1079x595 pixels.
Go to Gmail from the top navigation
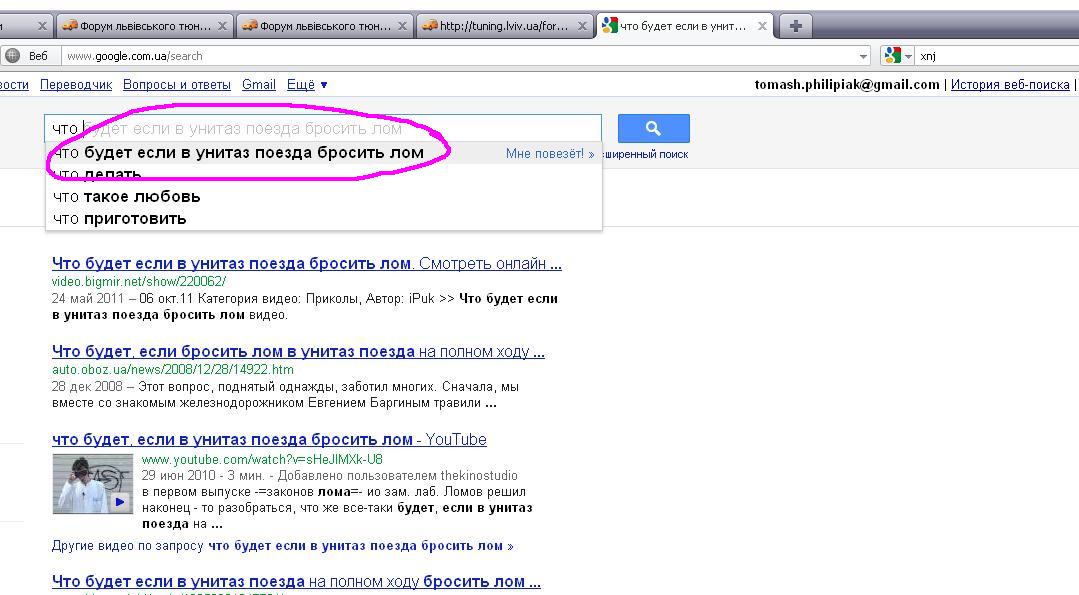pos(259,85)
